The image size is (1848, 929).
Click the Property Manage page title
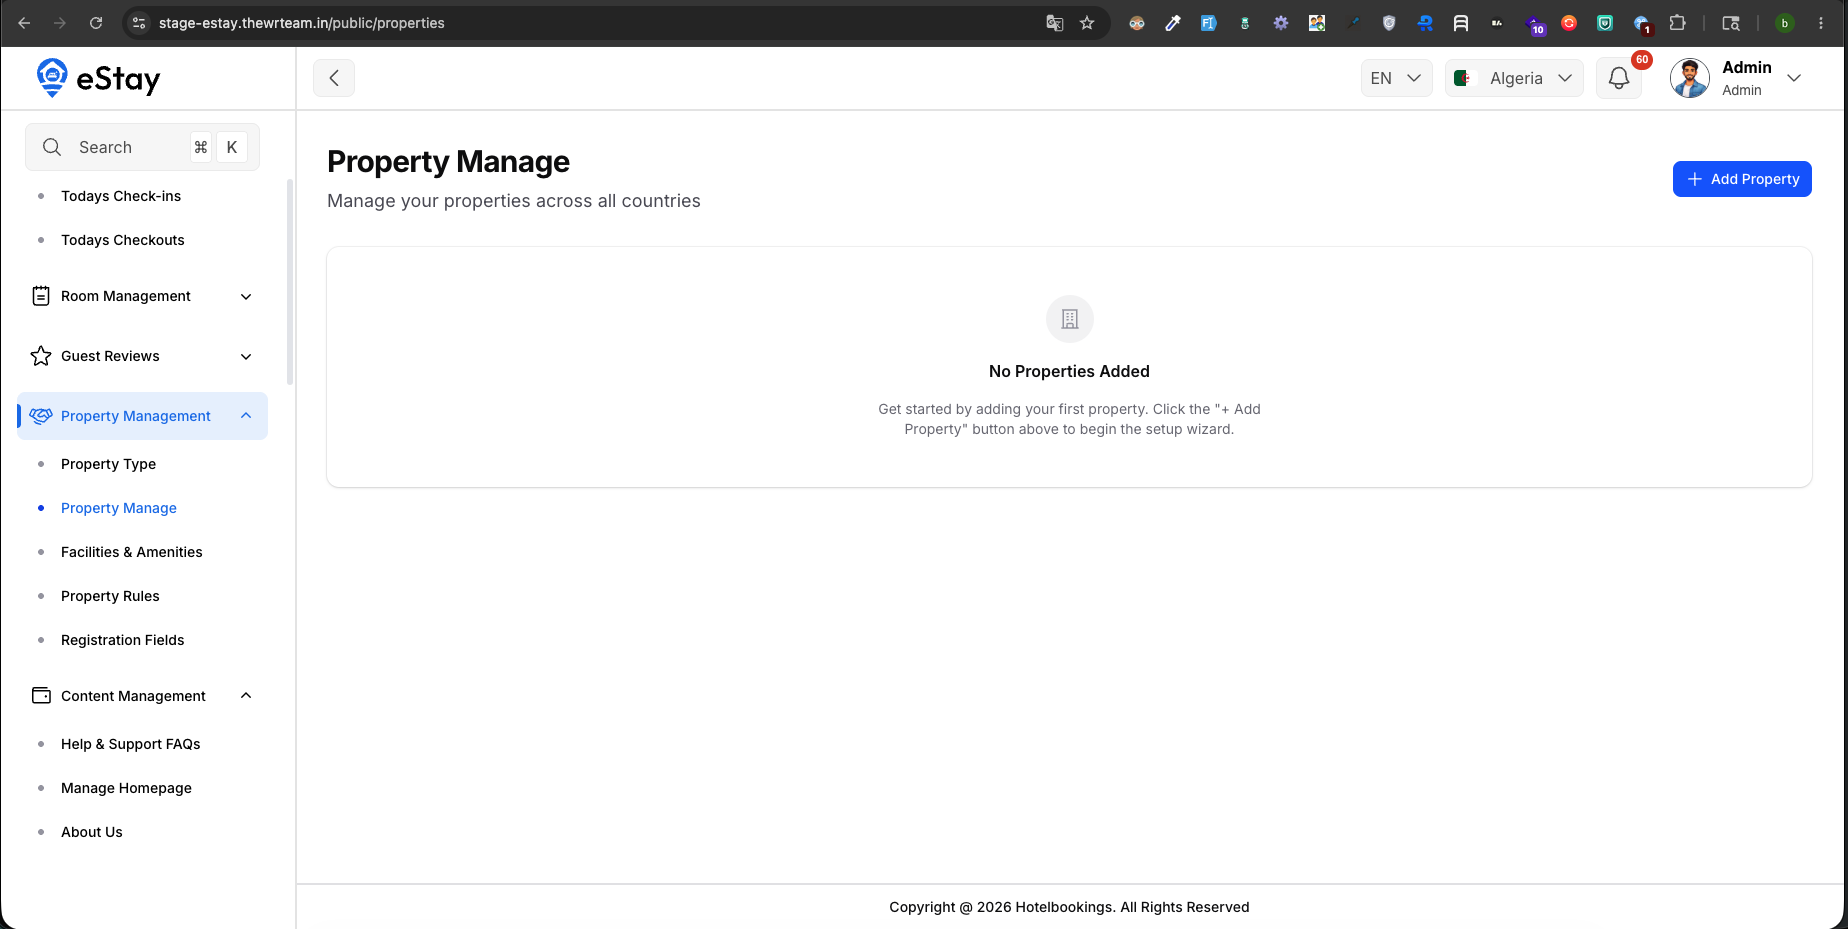448,161
